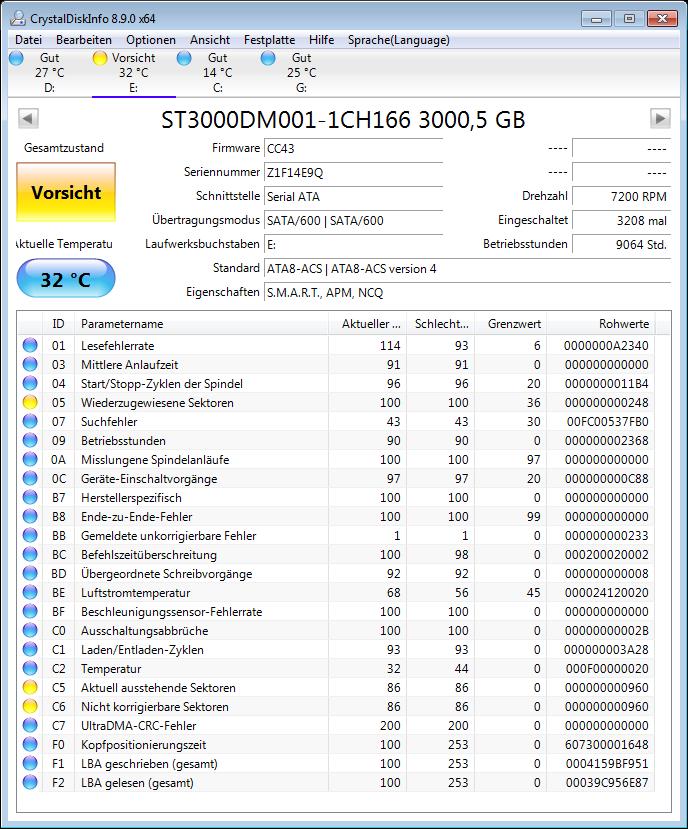Open the Sprache(Language) menu
Image resolution: width=688 pixels, height=829 pixels.
pyautogui.click(x=399, y=40)
